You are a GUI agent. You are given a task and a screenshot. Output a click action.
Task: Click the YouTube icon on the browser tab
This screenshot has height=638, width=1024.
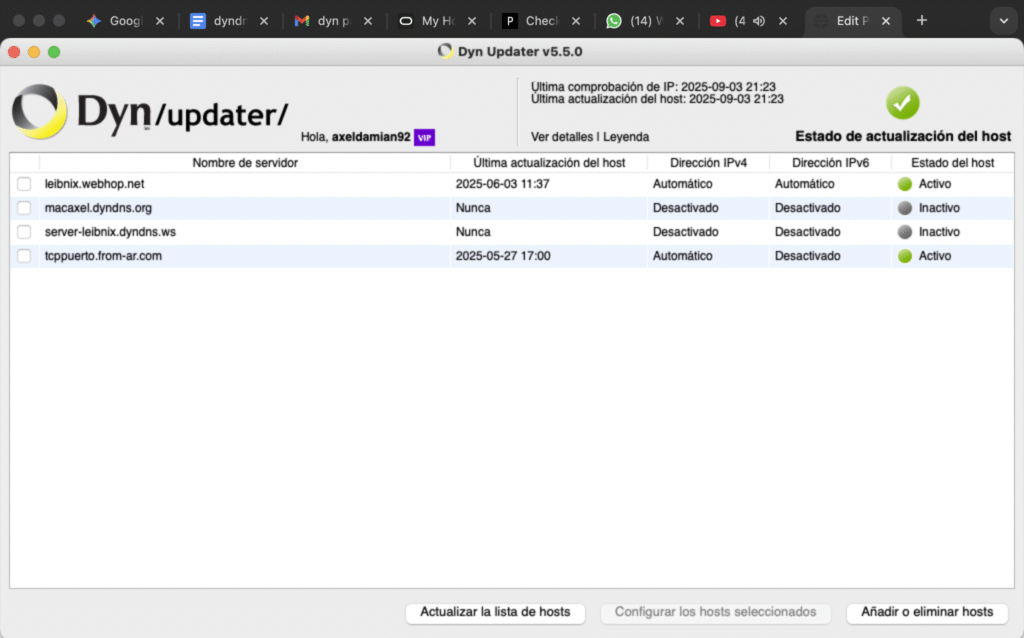[x=718, y=21]
